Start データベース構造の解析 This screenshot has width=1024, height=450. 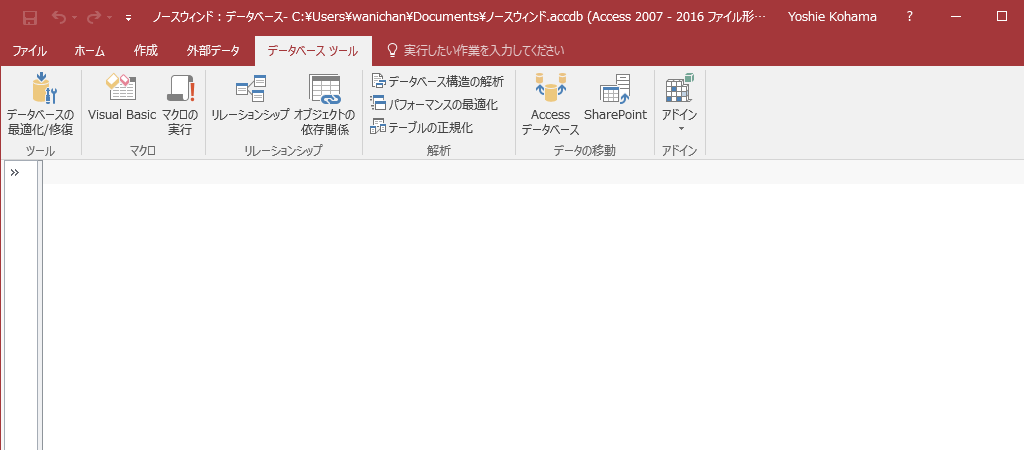(x=437, y=82)
